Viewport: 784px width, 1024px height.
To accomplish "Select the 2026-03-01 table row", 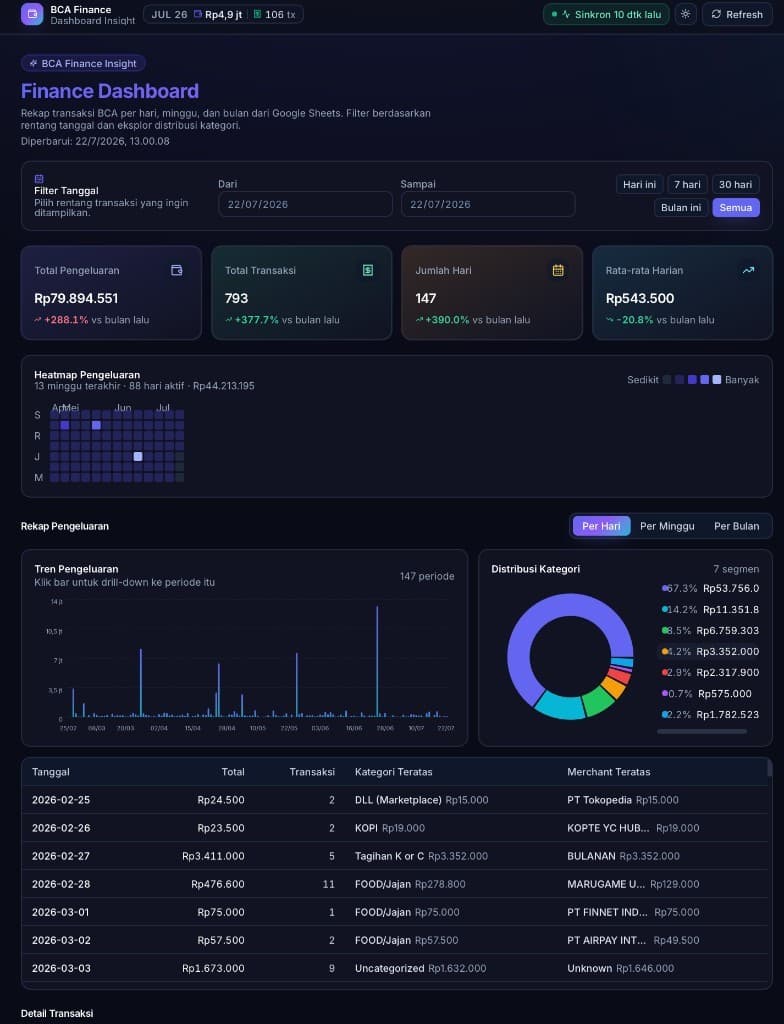I will pyautogui.click(x=395, y=912).
